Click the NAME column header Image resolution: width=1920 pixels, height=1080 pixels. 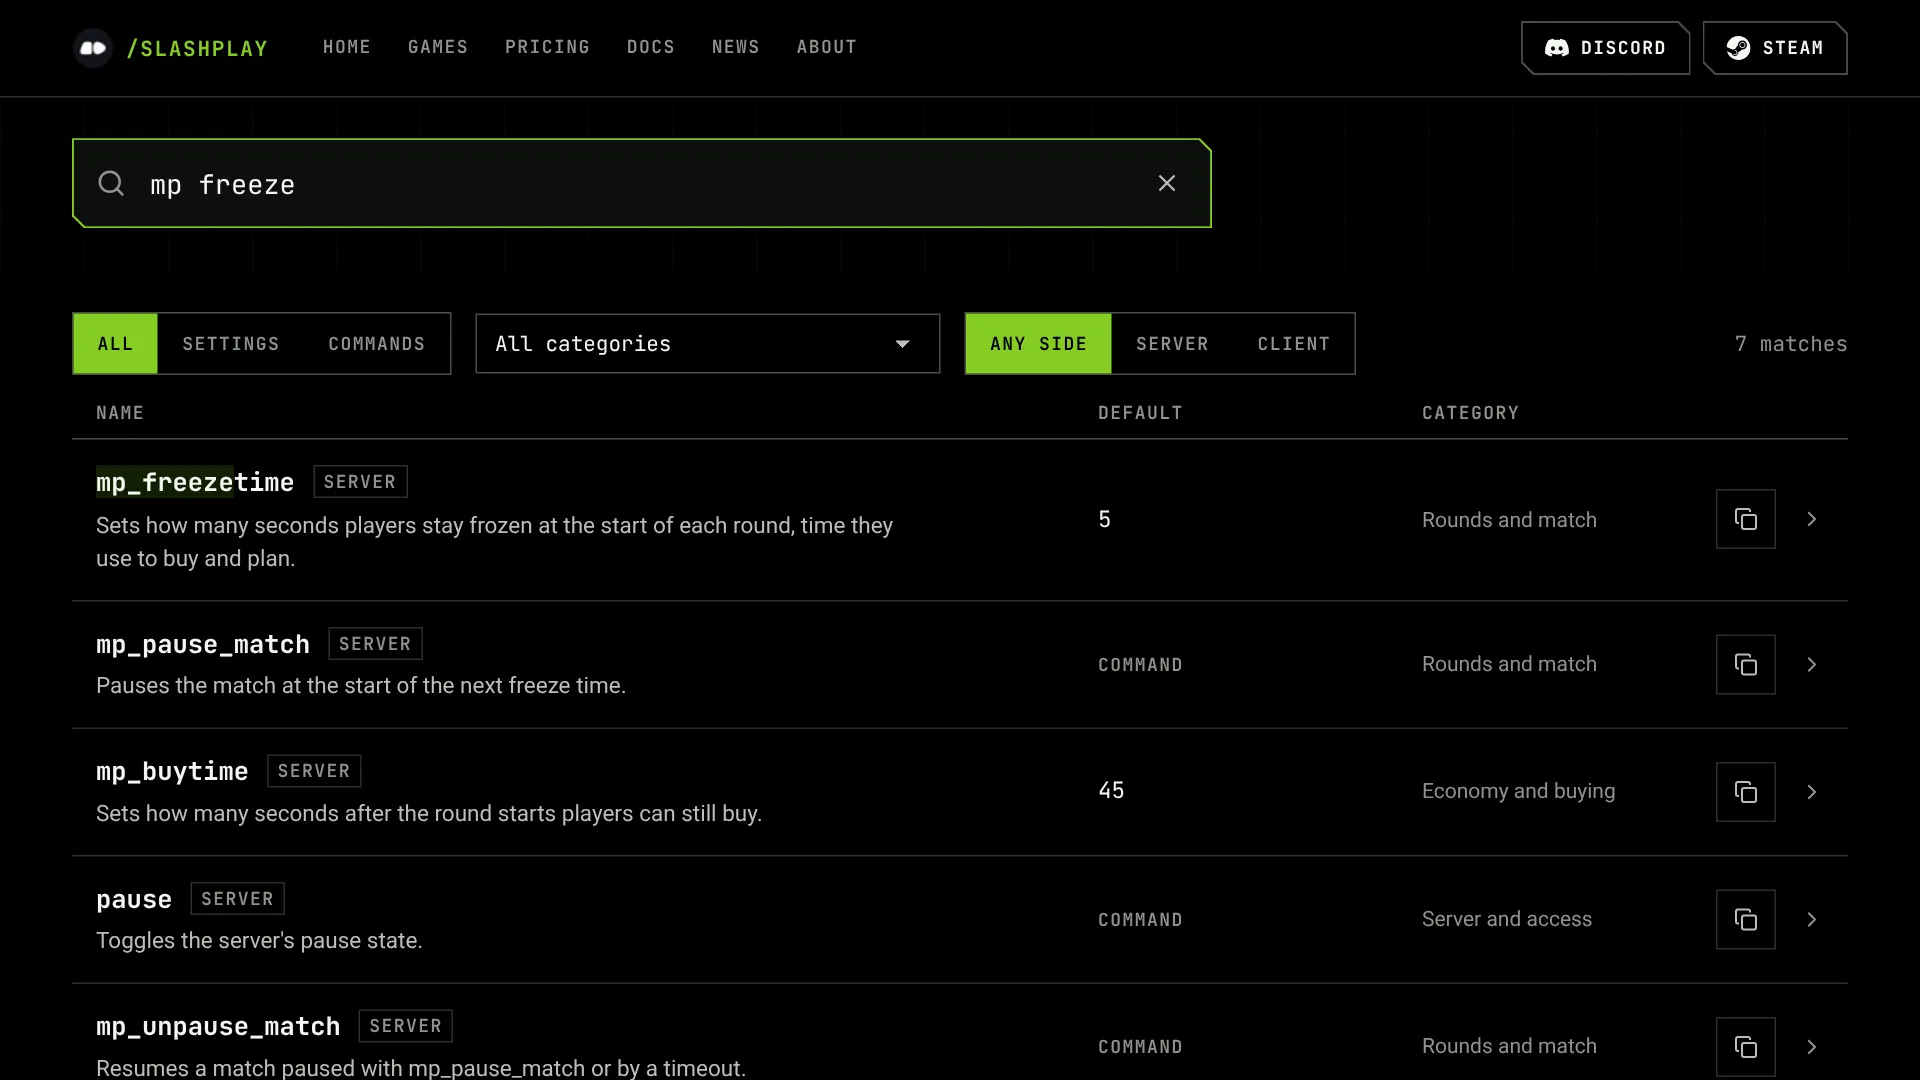120,413
